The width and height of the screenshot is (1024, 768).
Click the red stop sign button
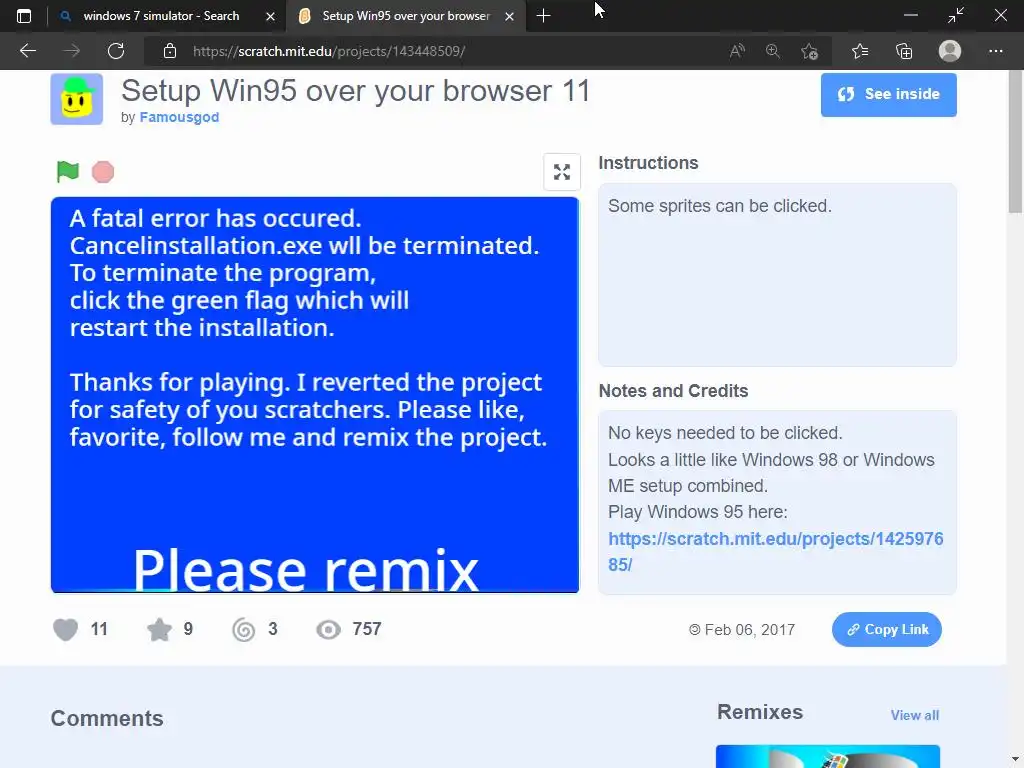tap(103, 172)
